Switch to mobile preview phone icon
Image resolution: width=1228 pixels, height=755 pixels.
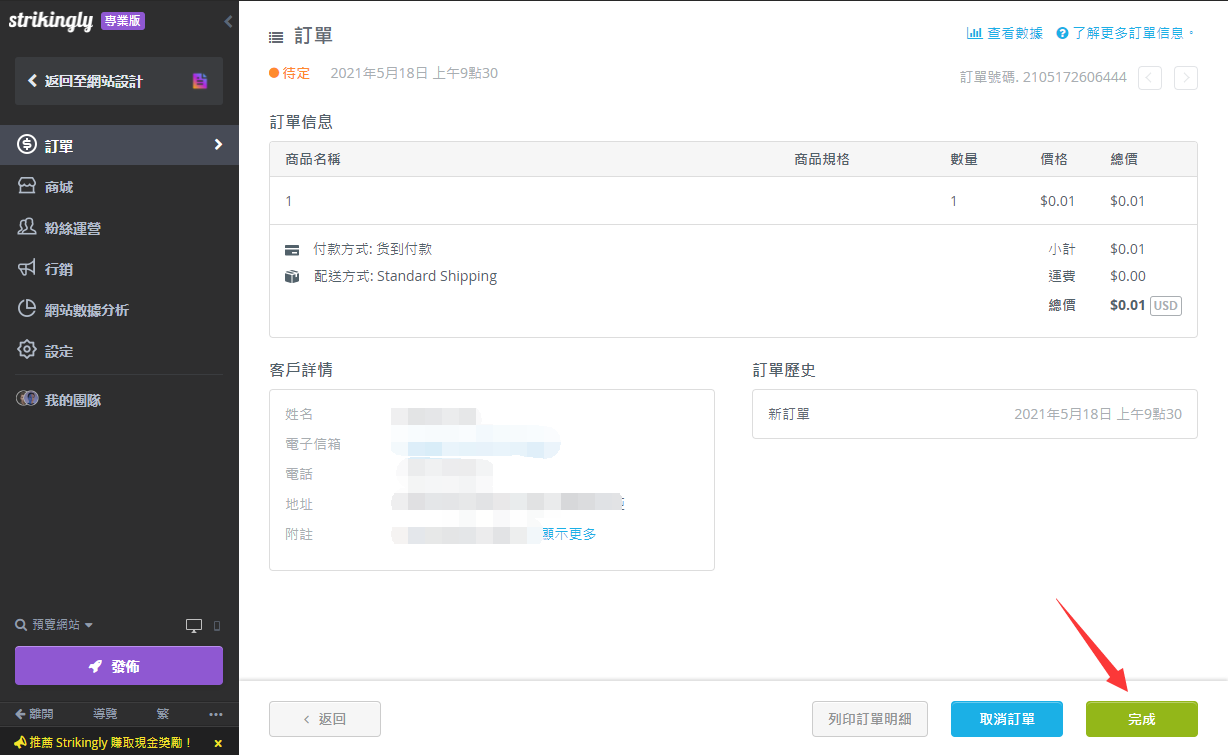(x=217, y=626)
